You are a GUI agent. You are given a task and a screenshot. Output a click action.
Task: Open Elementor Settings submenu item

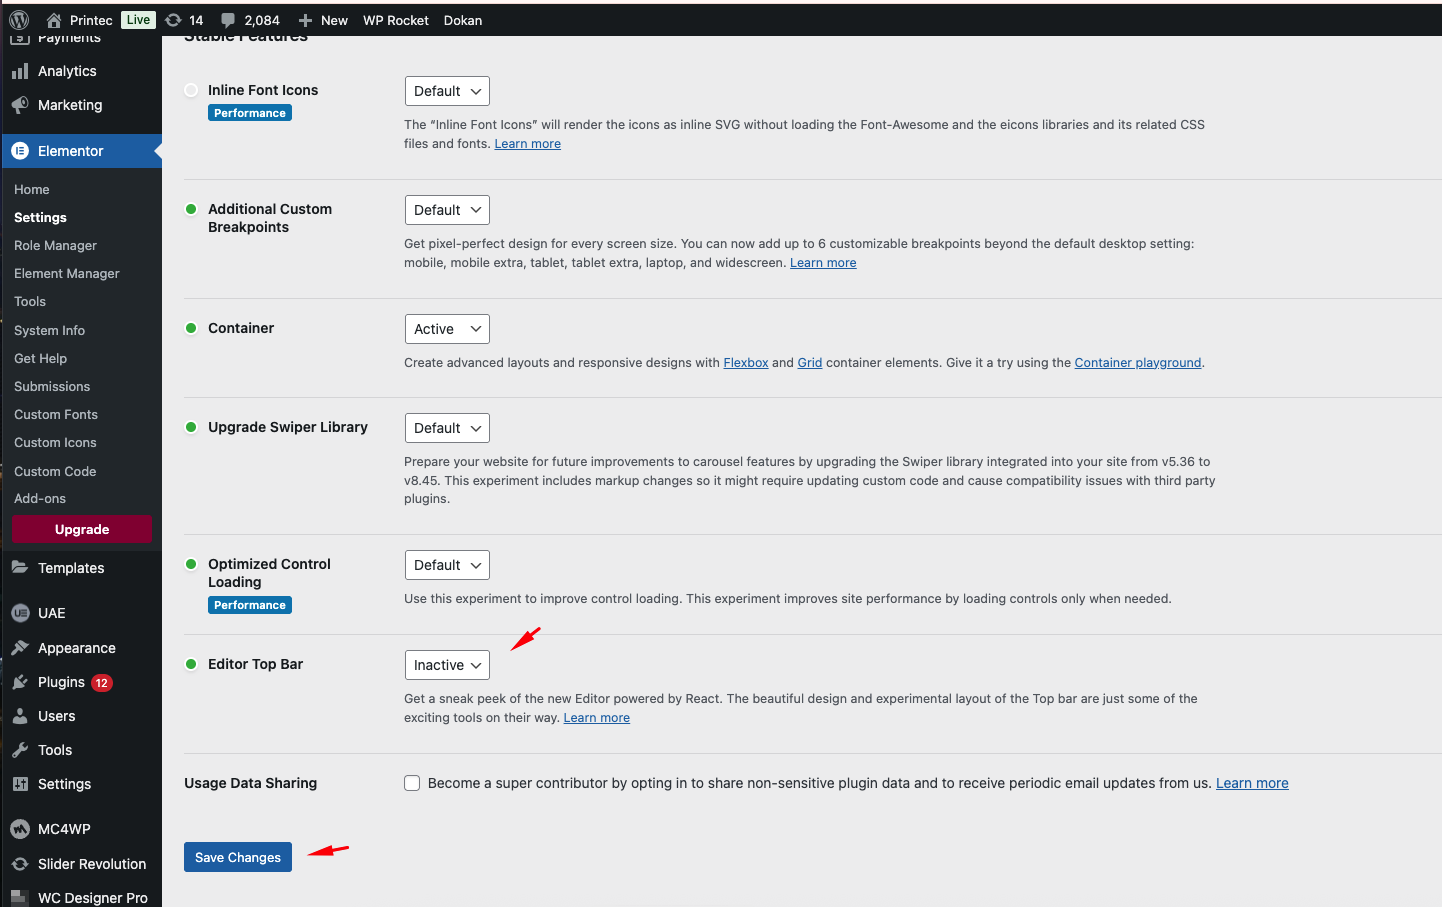40,217
